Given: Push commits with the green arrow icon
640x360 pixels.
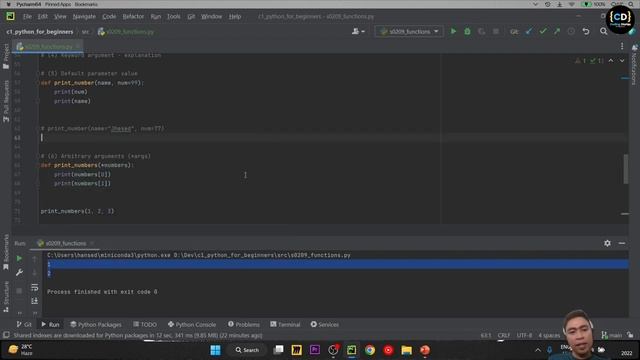Looking at the screenshot, I should pyautogui.click(x=557, y=31).
